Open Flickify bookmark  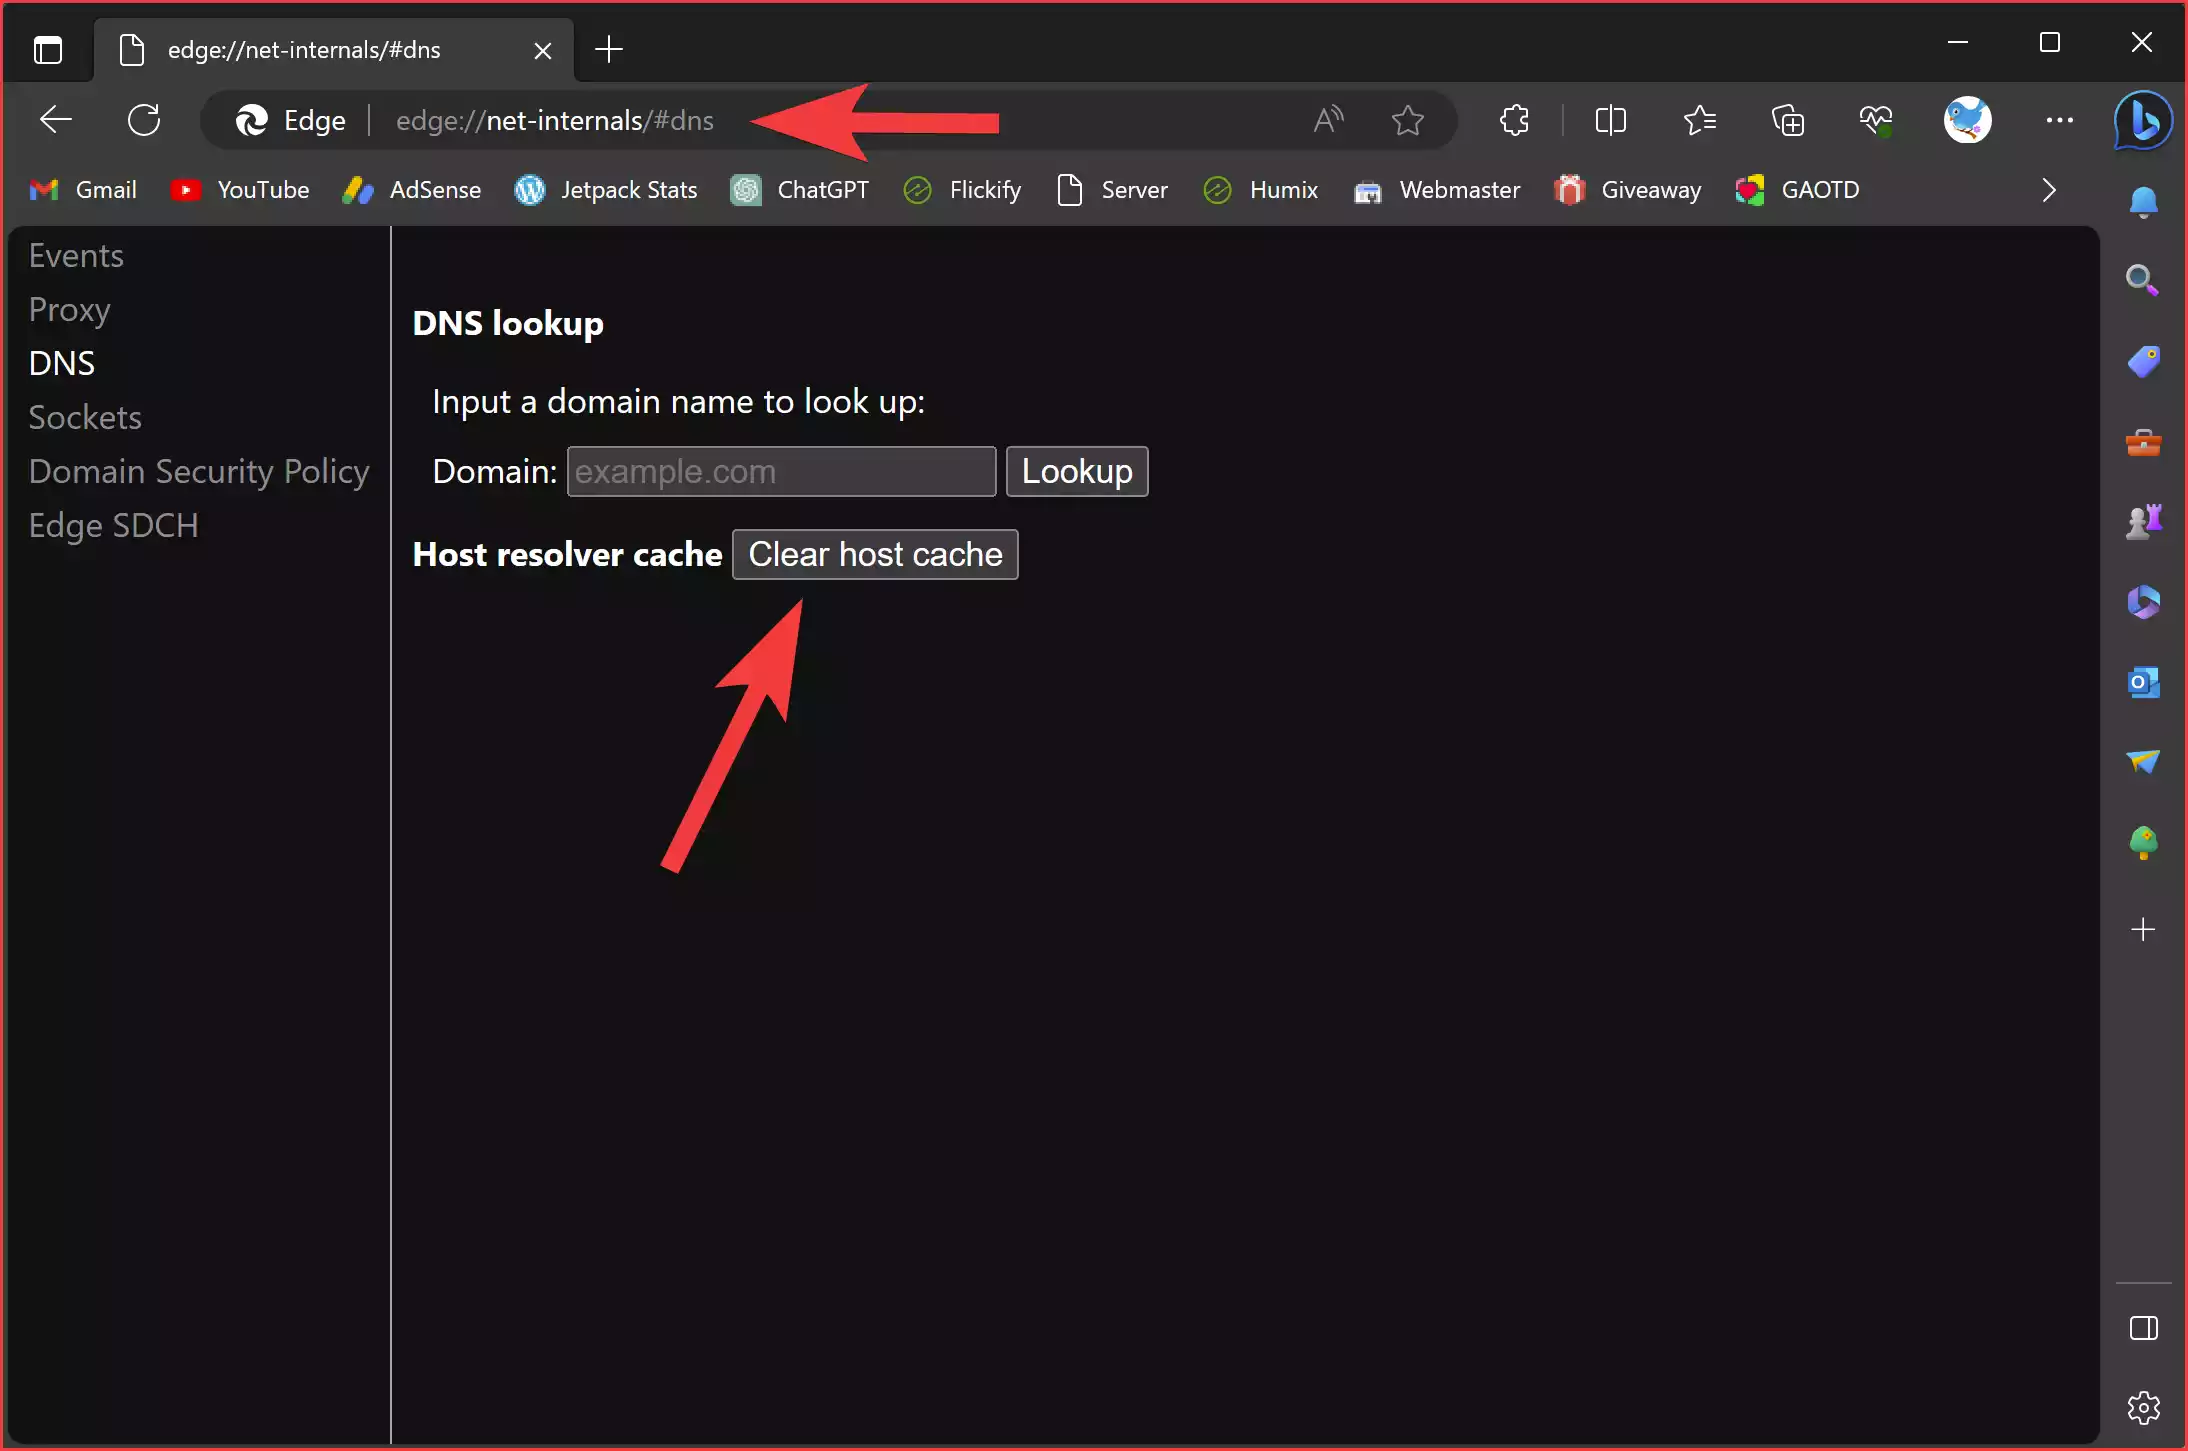click(962, 190)
